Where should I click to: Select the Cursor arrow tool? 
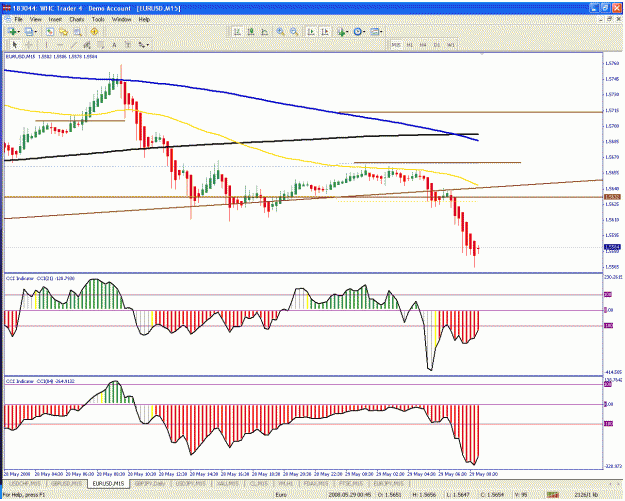click(15, 45)
